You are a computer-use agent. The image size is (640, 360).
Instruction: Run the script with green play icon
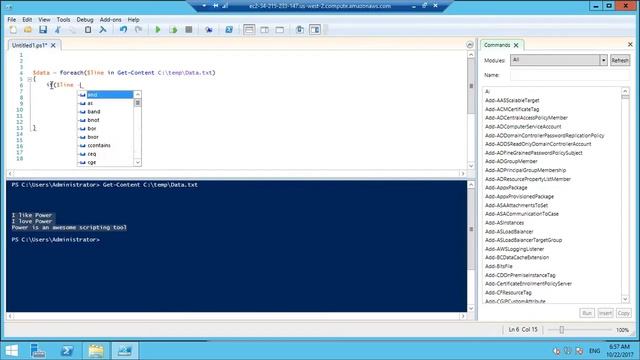[158, 29]
